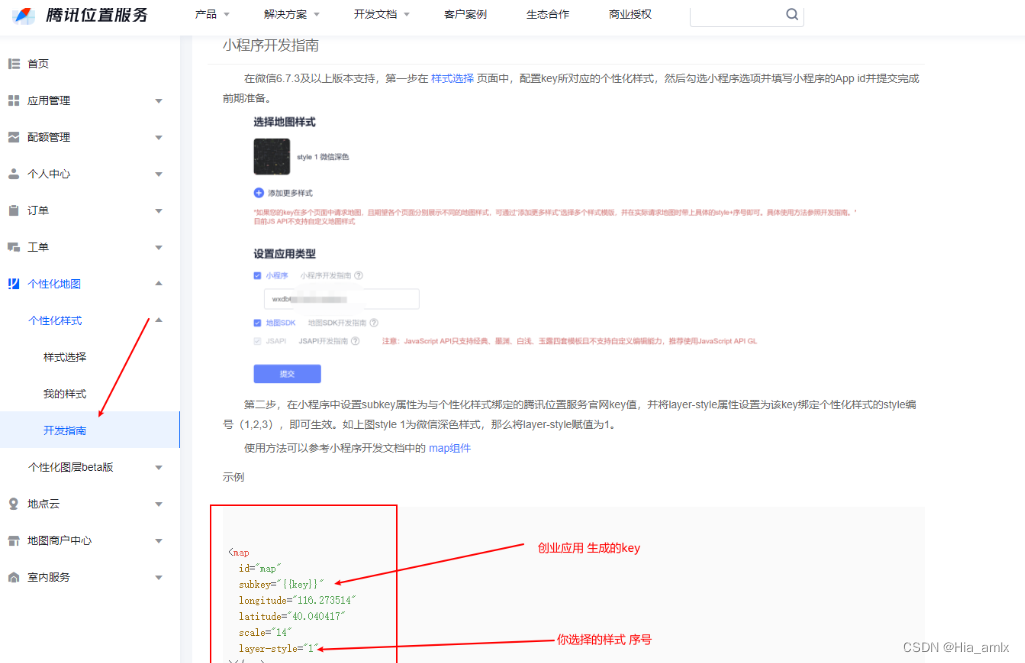
Task: Open 客户案例 in top navigation
Action: [x=465, y=14]
